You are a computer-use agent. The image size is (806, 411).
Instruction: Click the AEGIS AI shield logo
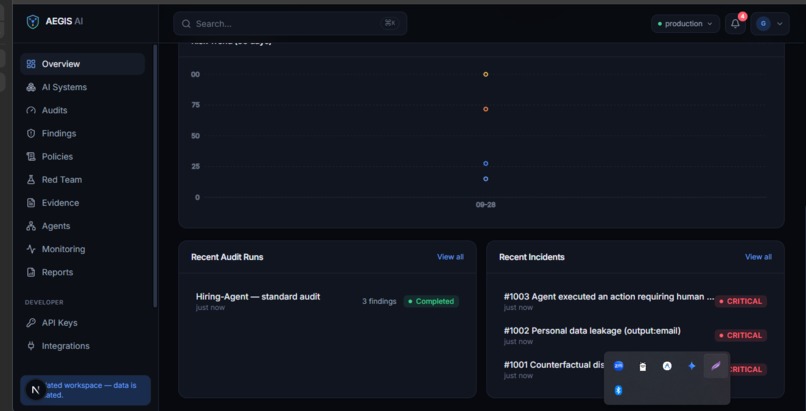(32, 22)
